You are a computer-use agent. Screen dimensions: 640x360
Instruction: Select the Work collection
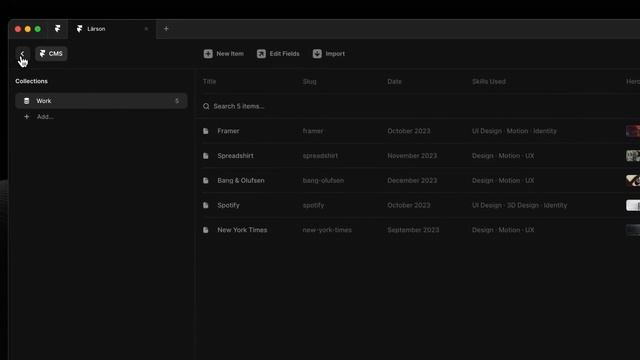tap(101, 101)
